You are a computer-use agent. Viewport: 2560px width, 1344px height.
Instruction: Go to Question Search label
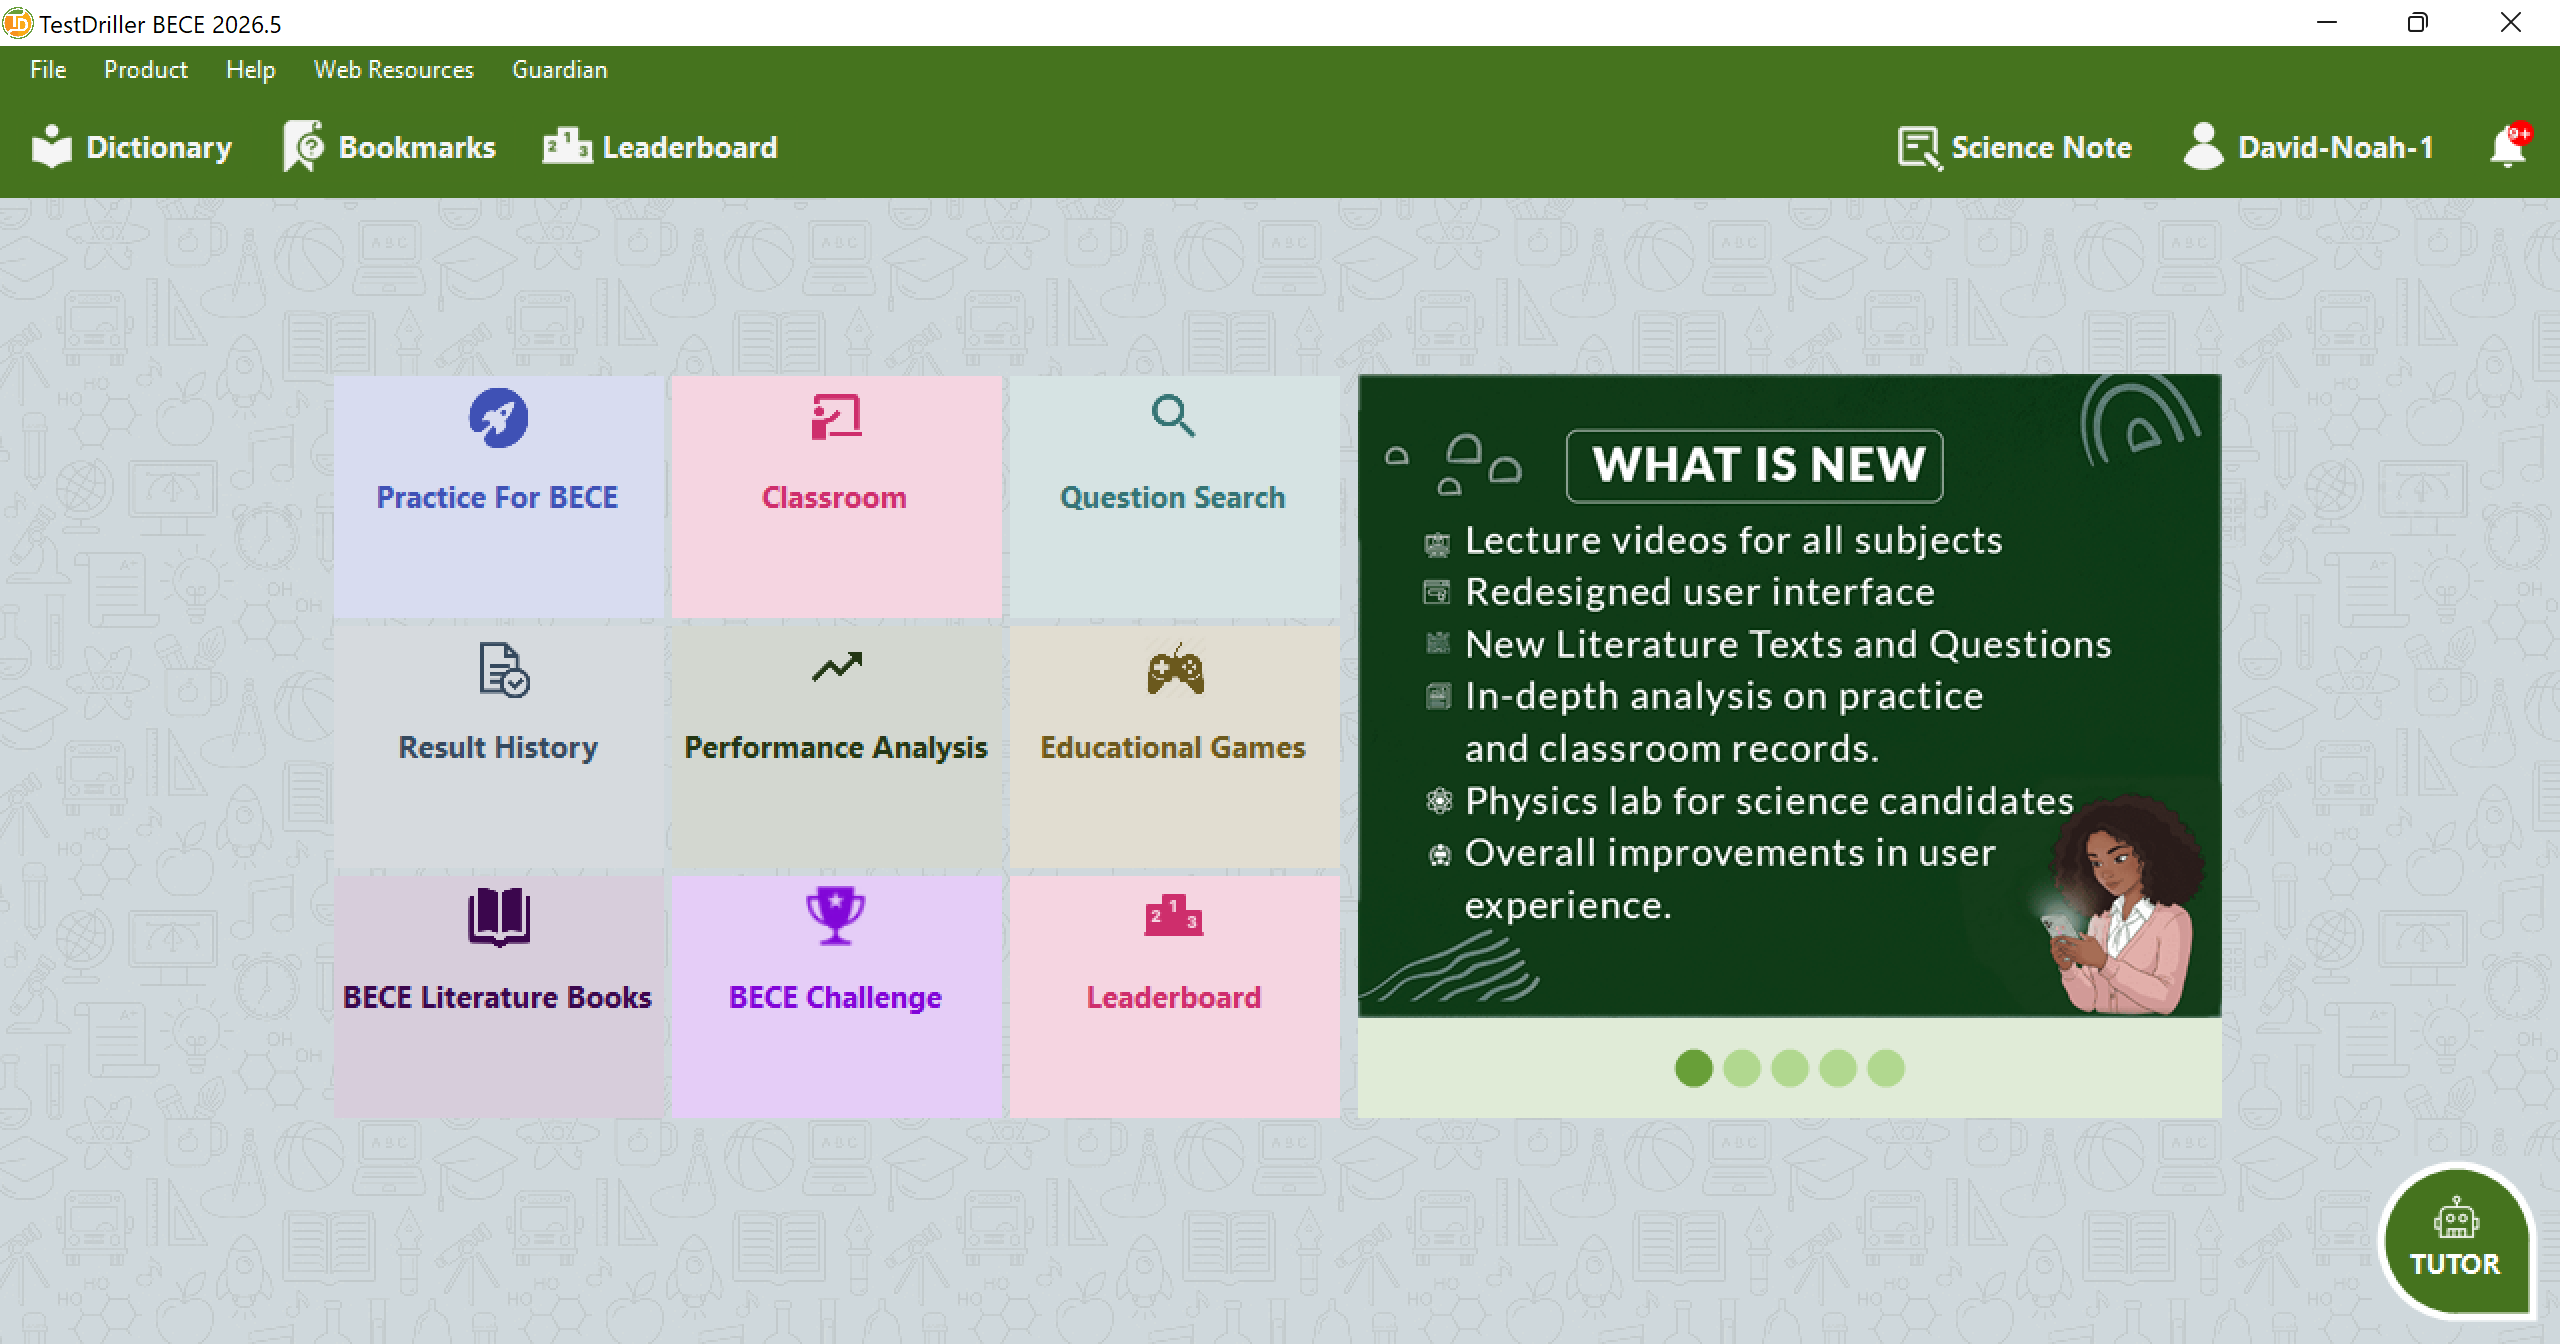click(1172, 497)
